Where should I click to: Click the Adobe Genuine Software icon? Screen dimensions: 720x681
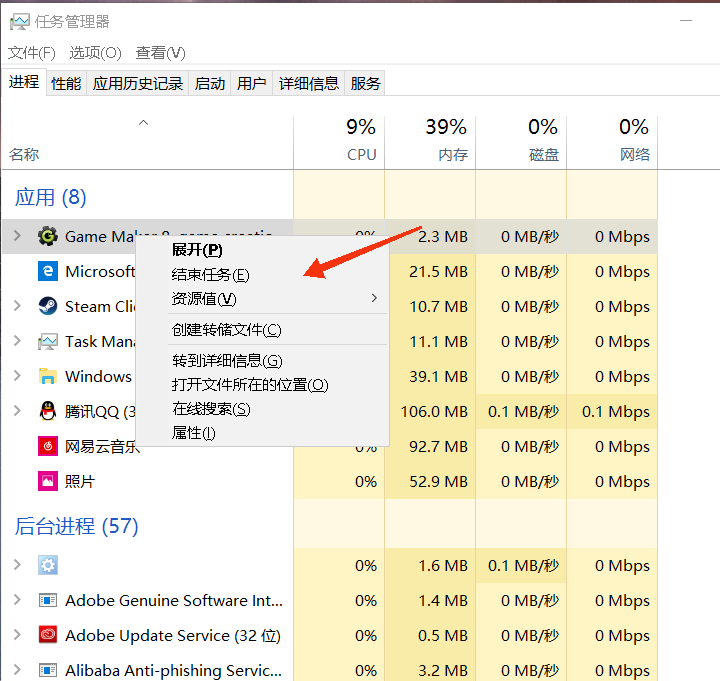[x=48, y=600]
